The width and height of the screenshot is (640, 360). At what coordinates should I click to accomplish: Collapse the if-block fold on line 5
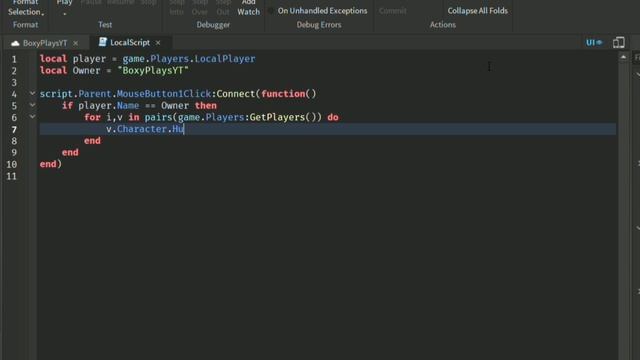pyautogui.click(x=32, y=105)
